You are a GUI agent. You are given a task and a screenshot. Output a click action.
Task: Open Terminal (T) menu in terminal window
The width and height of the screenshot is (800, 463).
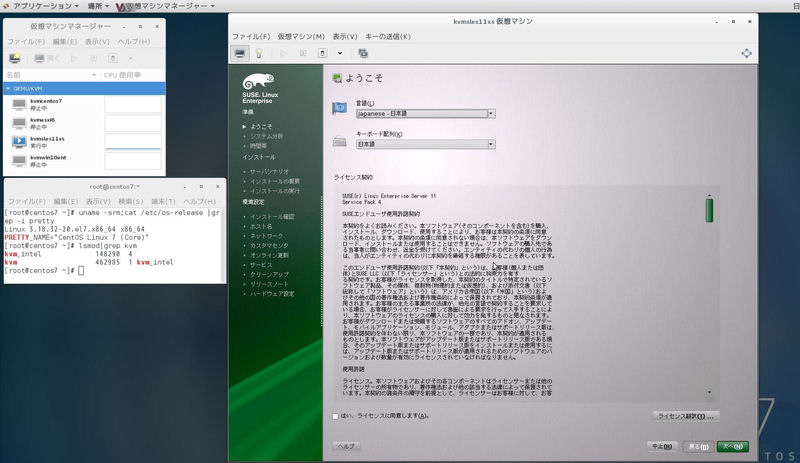(163, 202)
